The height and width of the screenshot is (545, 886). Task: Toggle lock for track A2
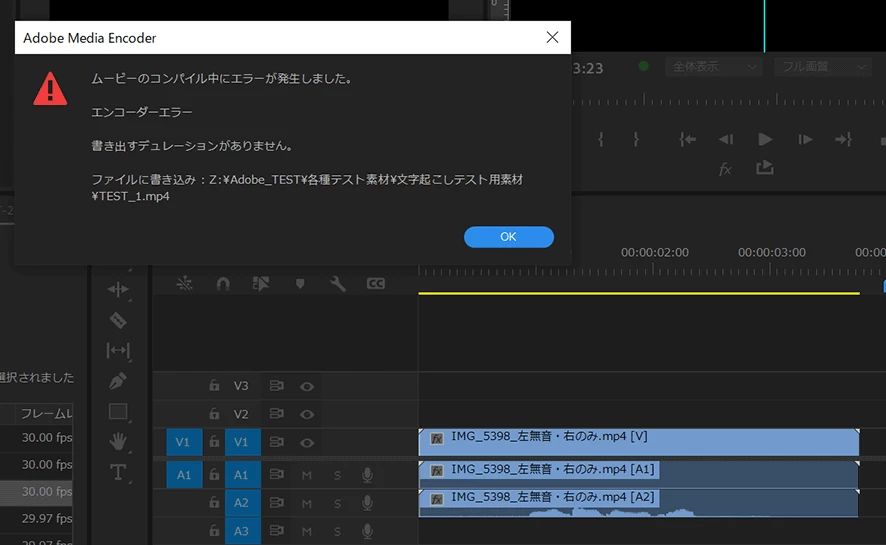click(214, 502)
